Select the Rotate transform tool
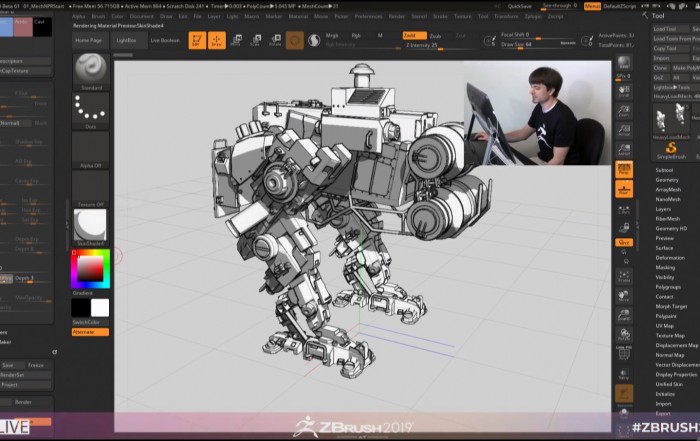 pyautogui.click(x=275, y=40)
